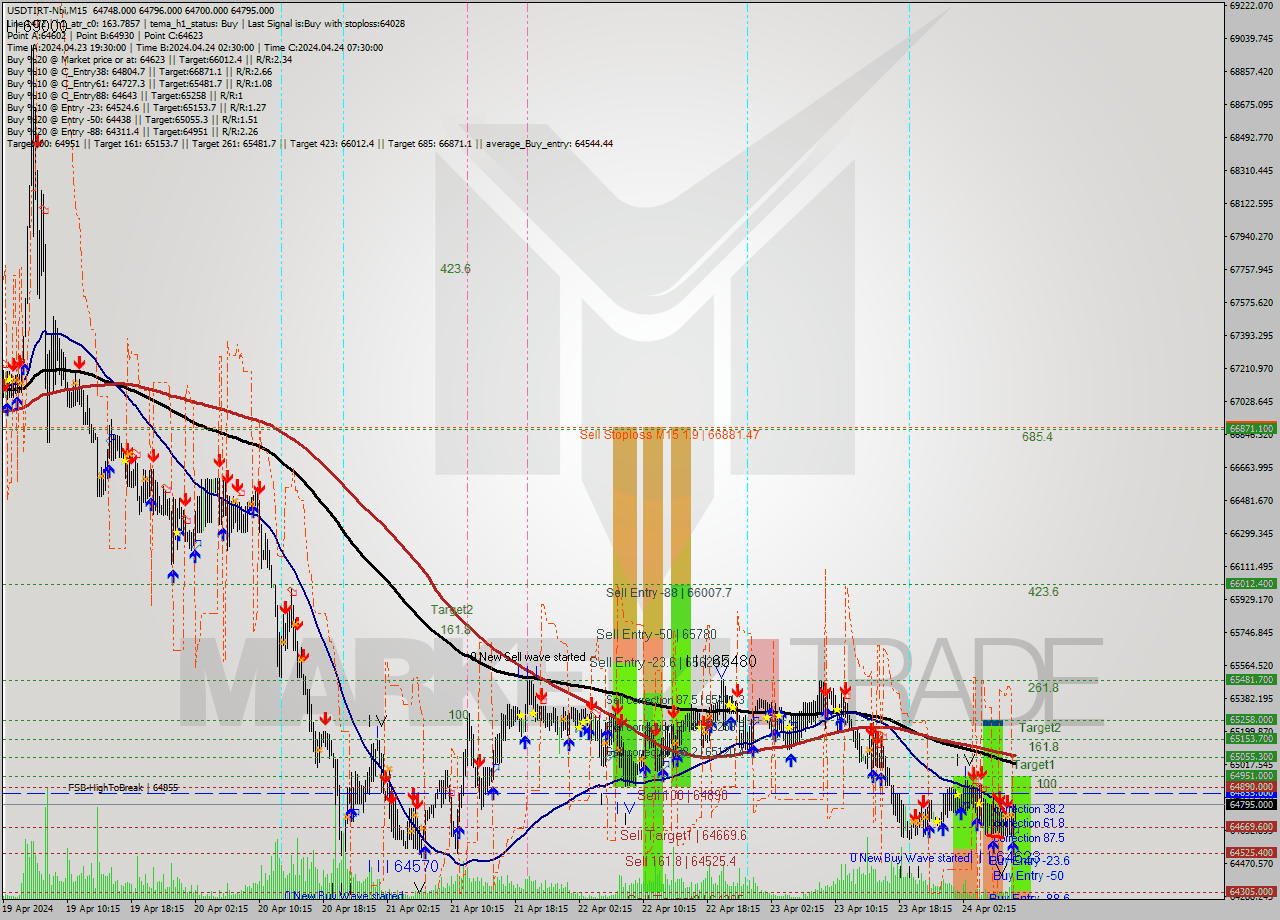Click the 'FSB-HighToBreak | 64855' label

pos(123,788)
